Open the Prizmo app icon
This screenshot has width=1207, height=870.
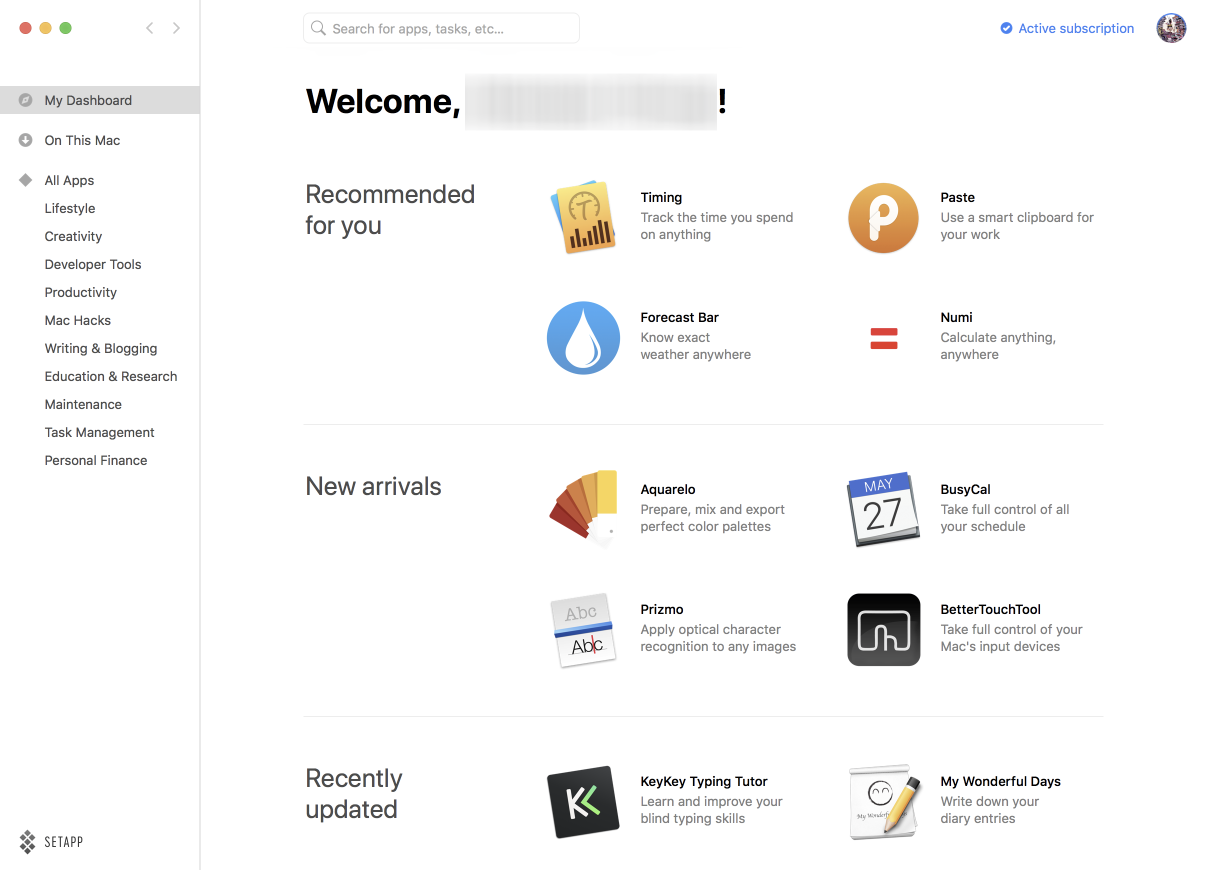click(583, 630)
